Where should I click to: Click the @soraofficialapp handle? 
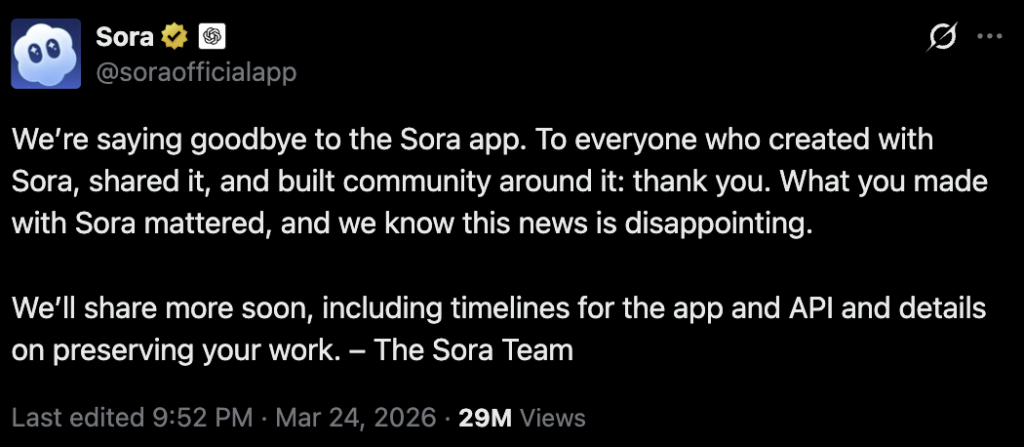coord(196,72)
